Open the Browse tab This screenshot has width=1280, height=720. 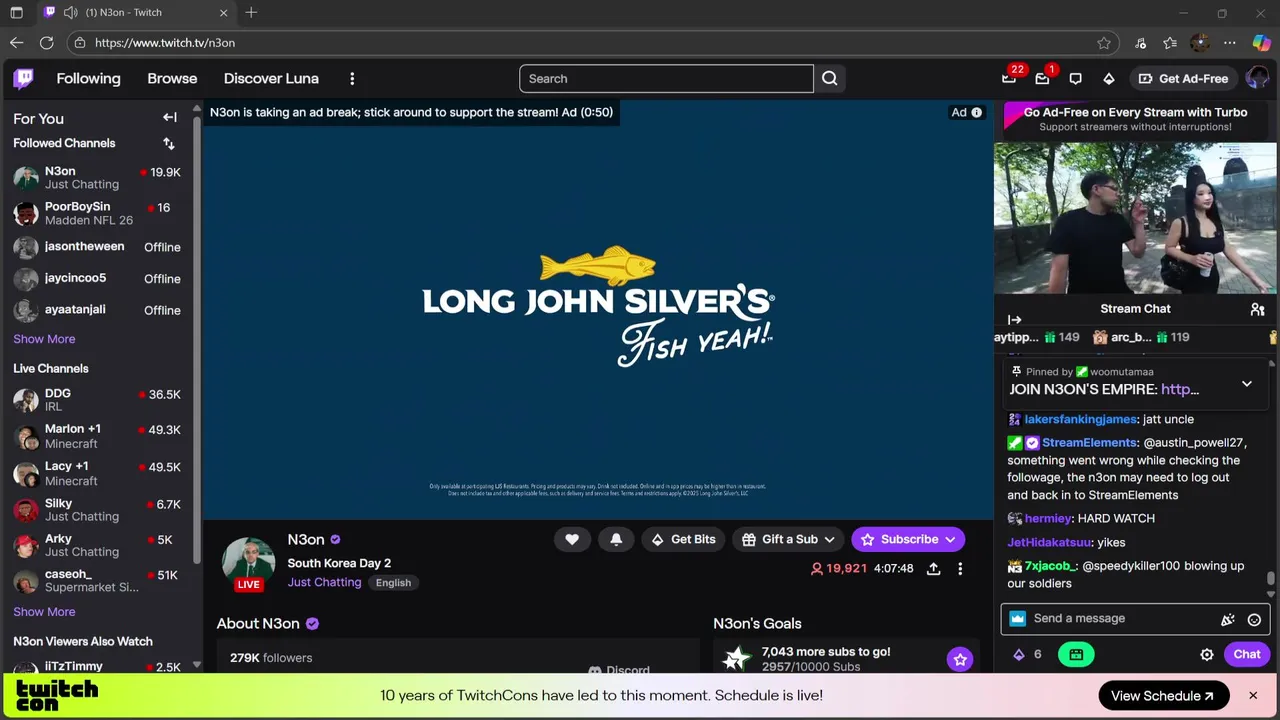(172, 79)
